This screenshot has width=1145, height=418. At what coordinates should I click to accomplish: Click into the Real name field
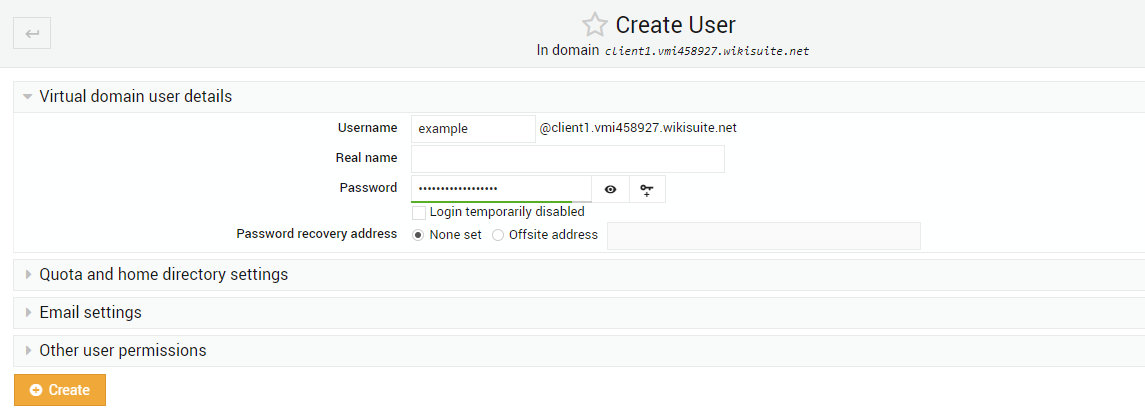568,159
